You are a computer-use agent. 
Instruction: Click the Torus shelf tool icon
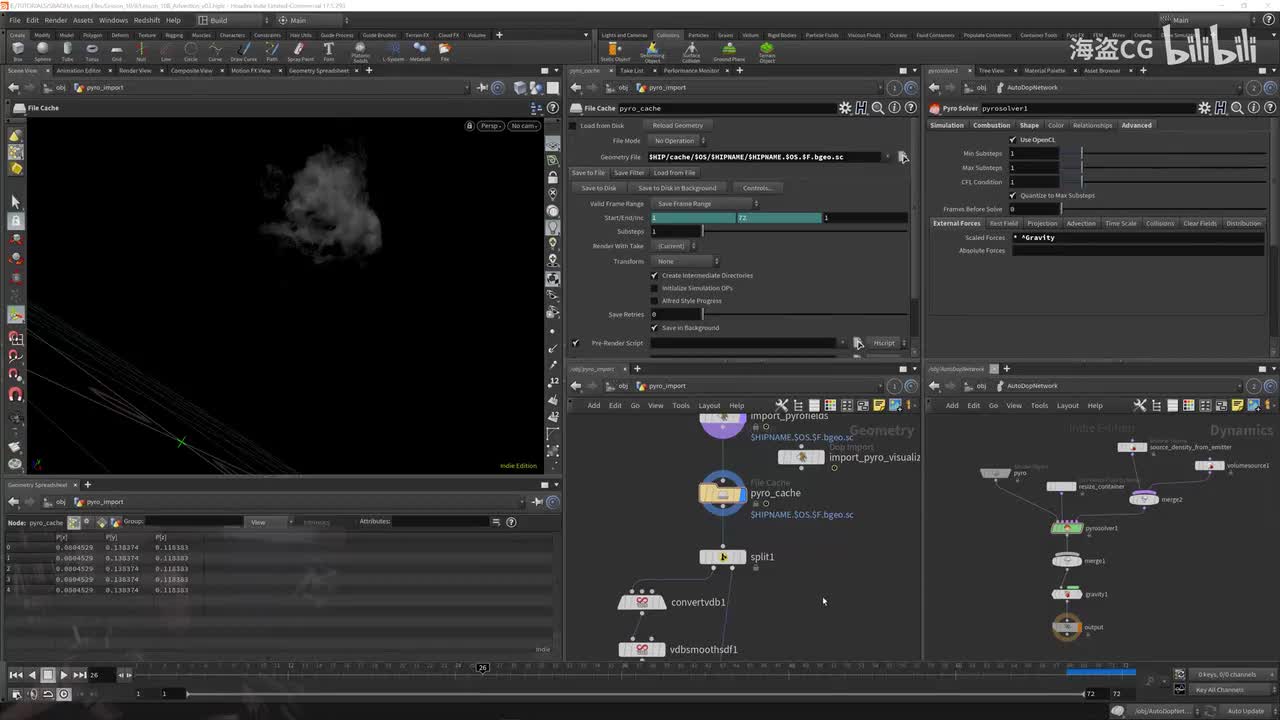coord(92,50)
